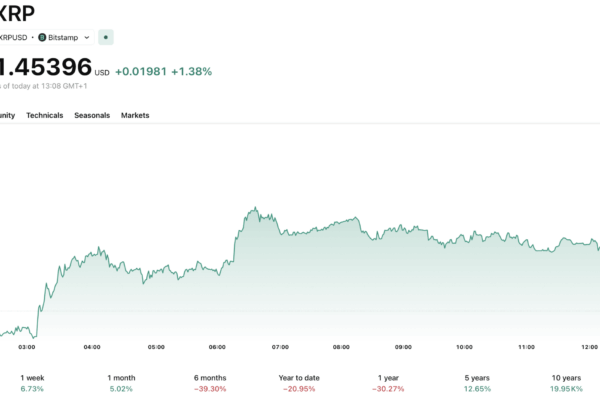Image resolution: width=600 pixels, height=400 pixels.
Task: Click the chart peak near 07:00
Action: (256, 209)
